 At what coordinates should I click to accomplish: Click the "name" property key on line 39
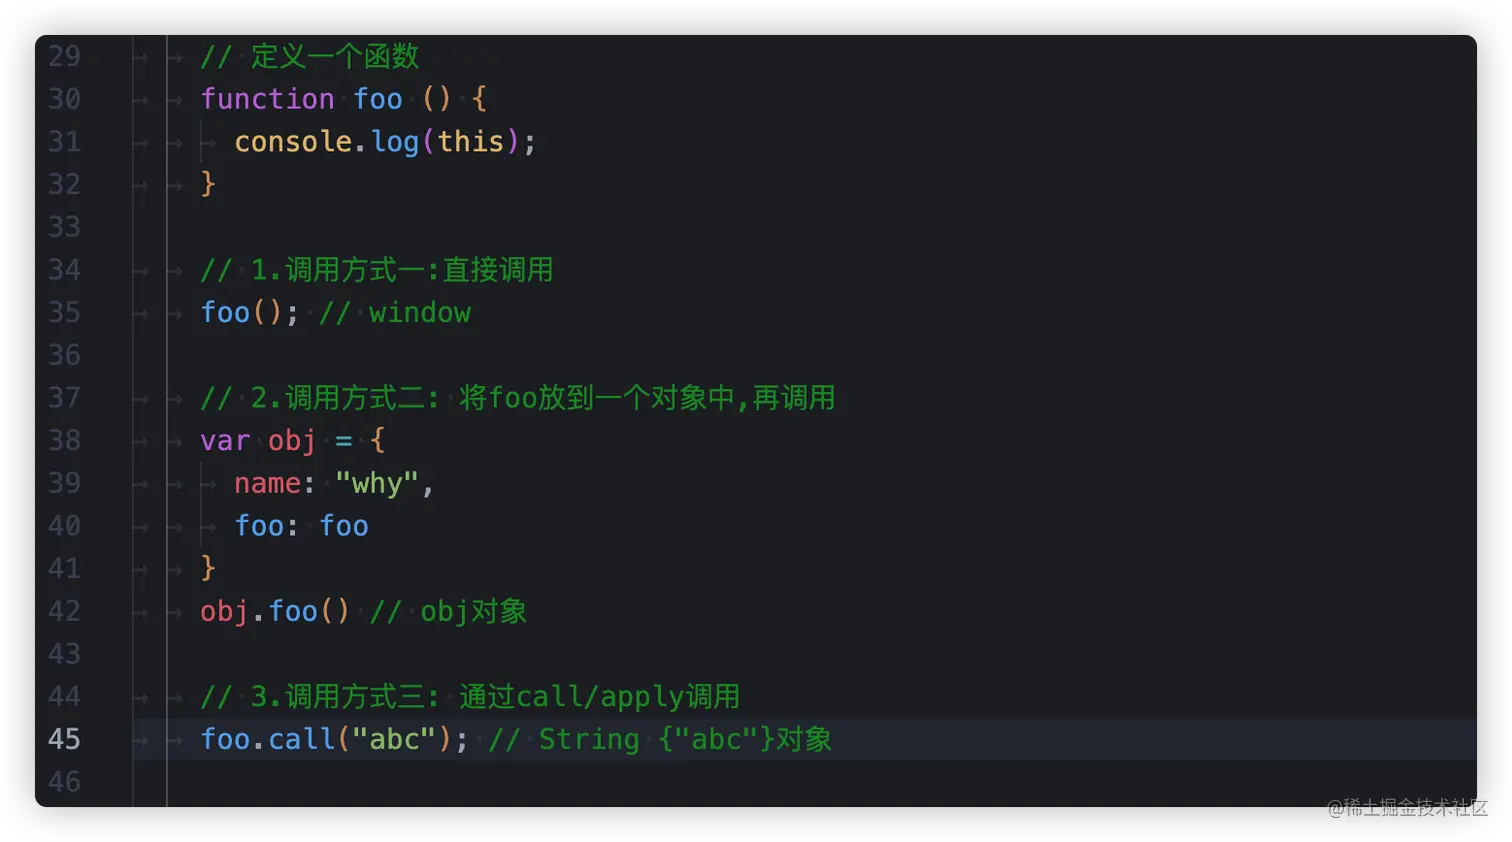point(267,484)
